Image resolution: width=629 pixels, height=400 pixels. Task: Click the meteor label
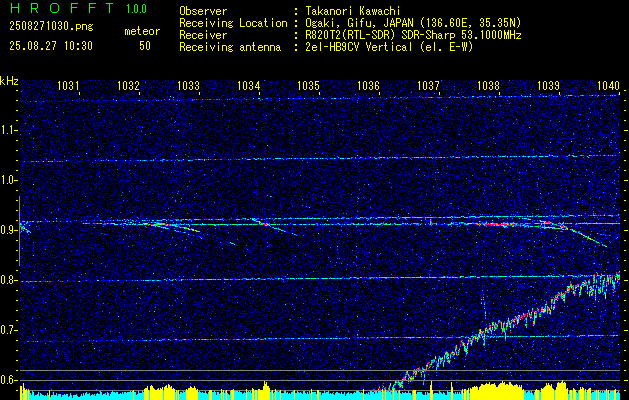coord(142,31)
